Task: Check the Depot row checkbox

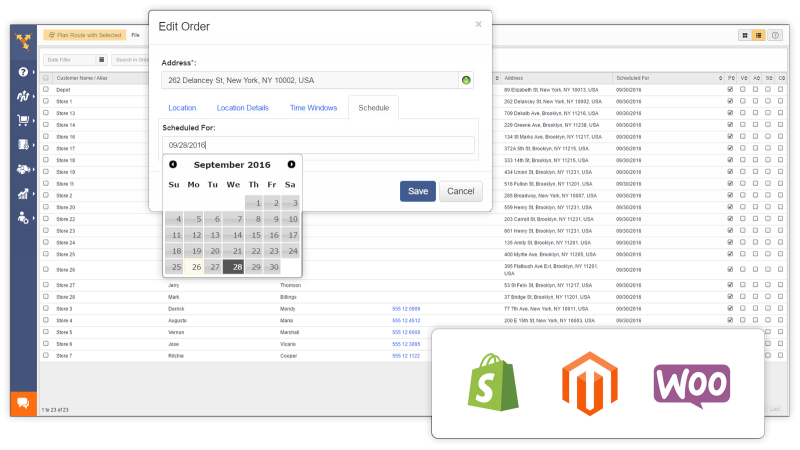Action: (x=46, y=89)
